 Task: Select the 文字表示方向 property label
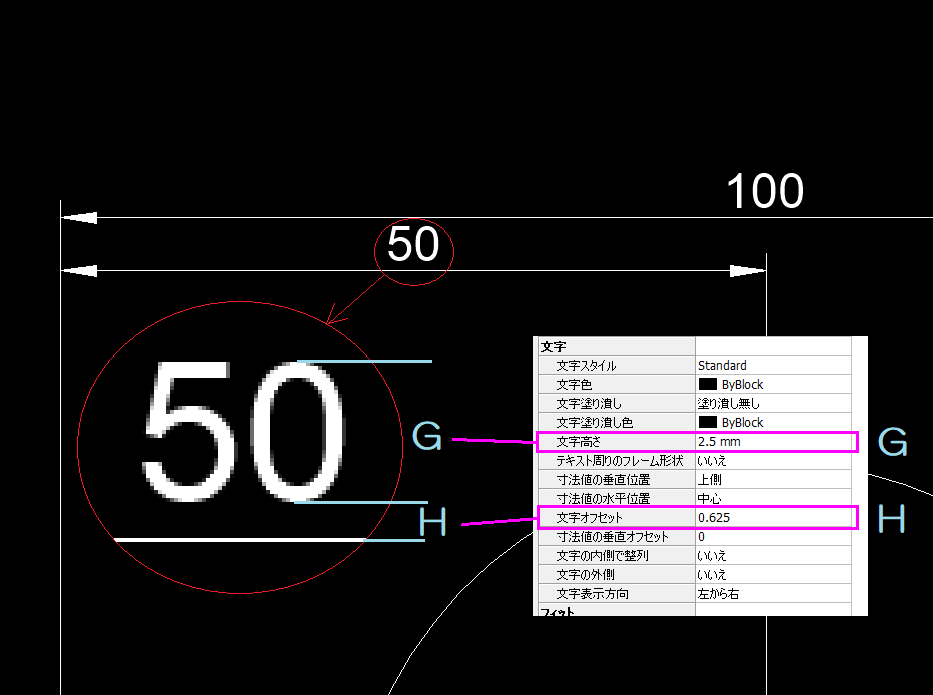[x=592, y=594]
